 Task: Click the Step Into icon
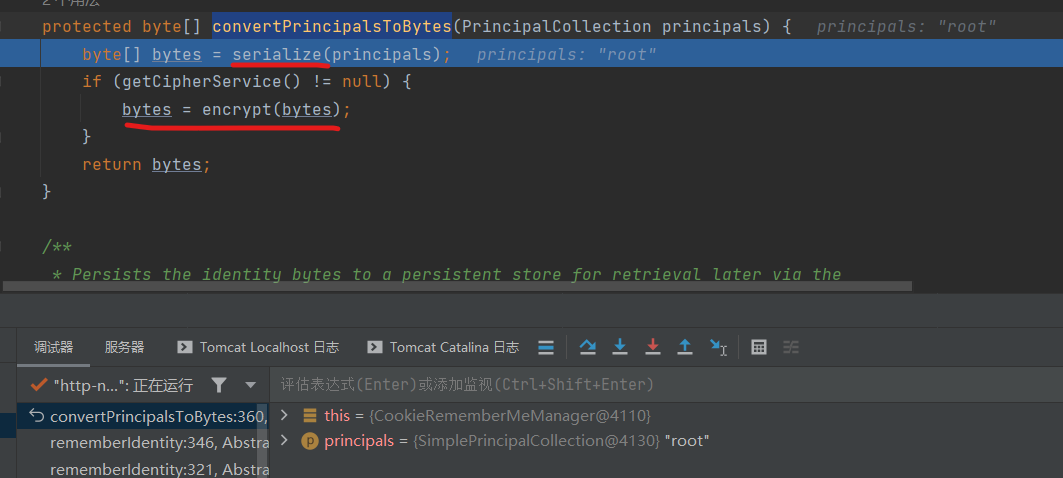620,347
